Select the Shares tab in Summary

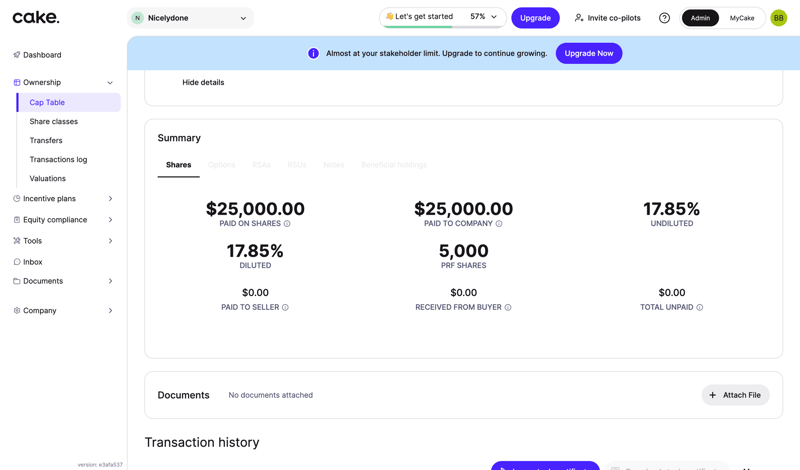(x=178, y=165)
